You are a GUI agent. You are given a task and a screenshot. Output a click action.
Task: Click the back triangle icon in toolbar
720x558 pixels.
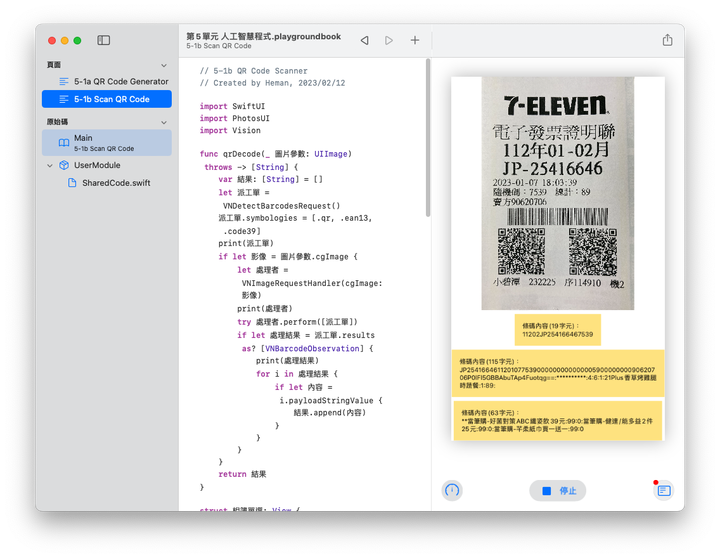click(364, 40)
